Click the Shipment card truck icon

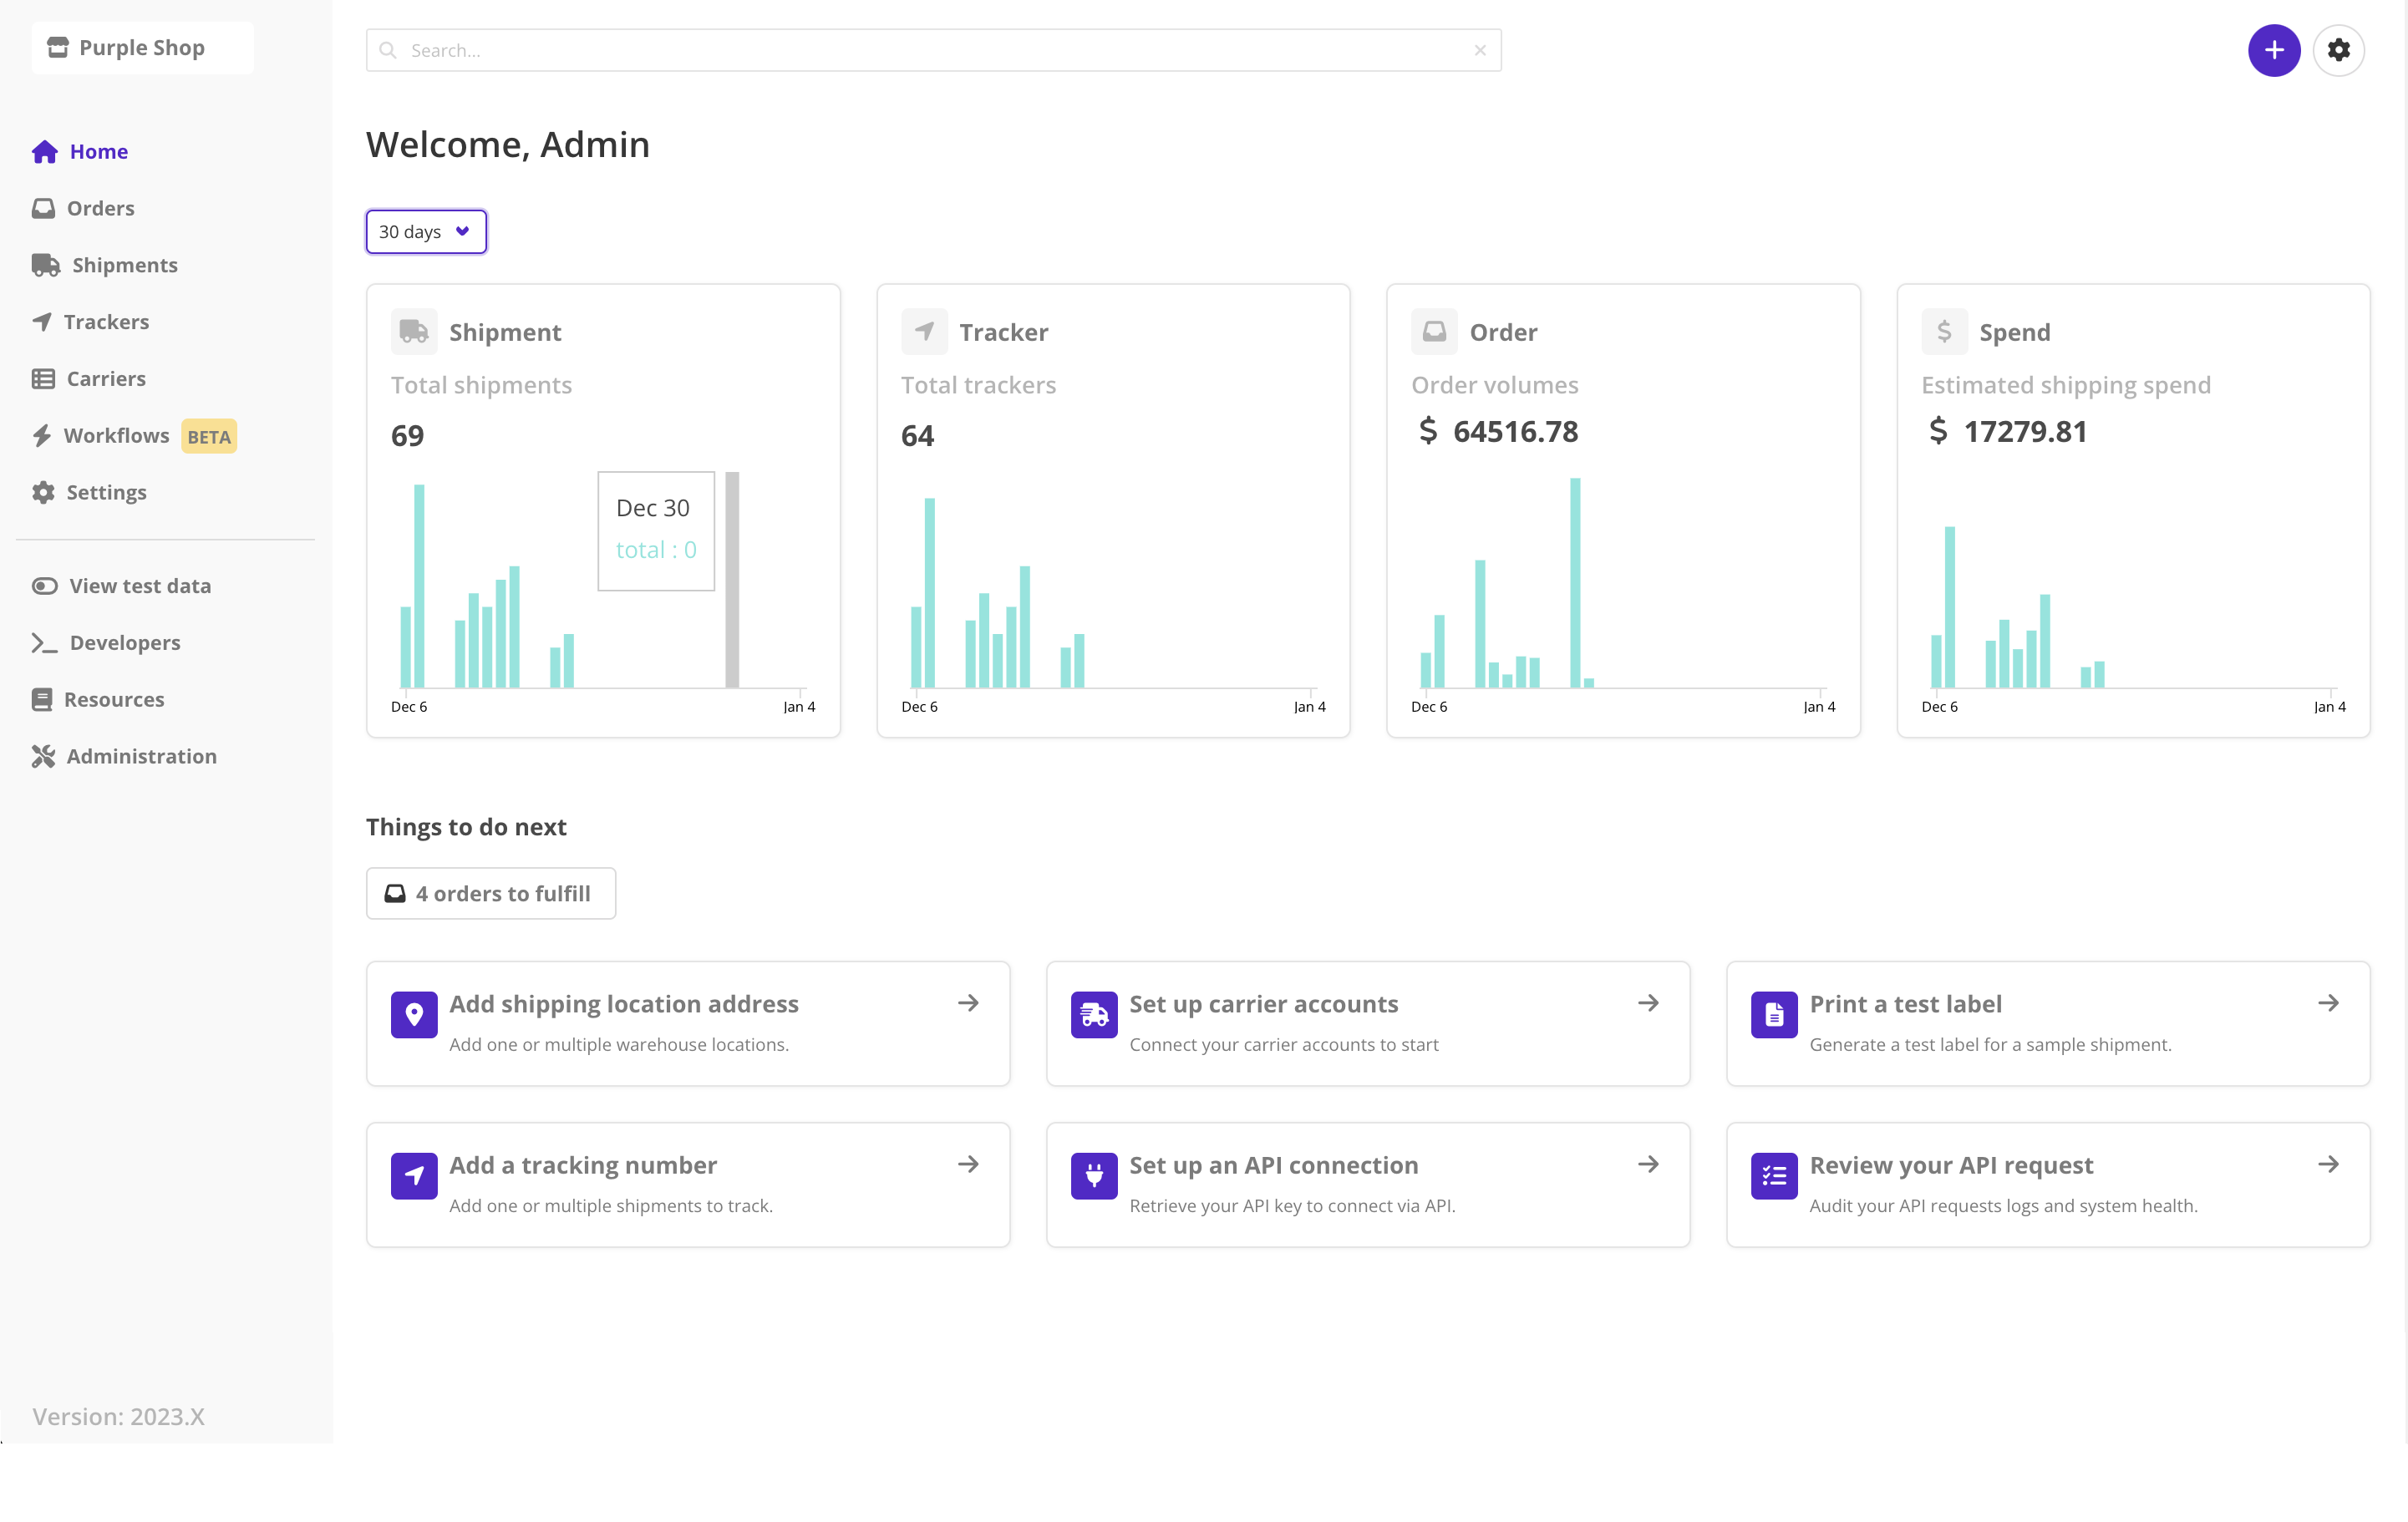click(x=414, y=332)
